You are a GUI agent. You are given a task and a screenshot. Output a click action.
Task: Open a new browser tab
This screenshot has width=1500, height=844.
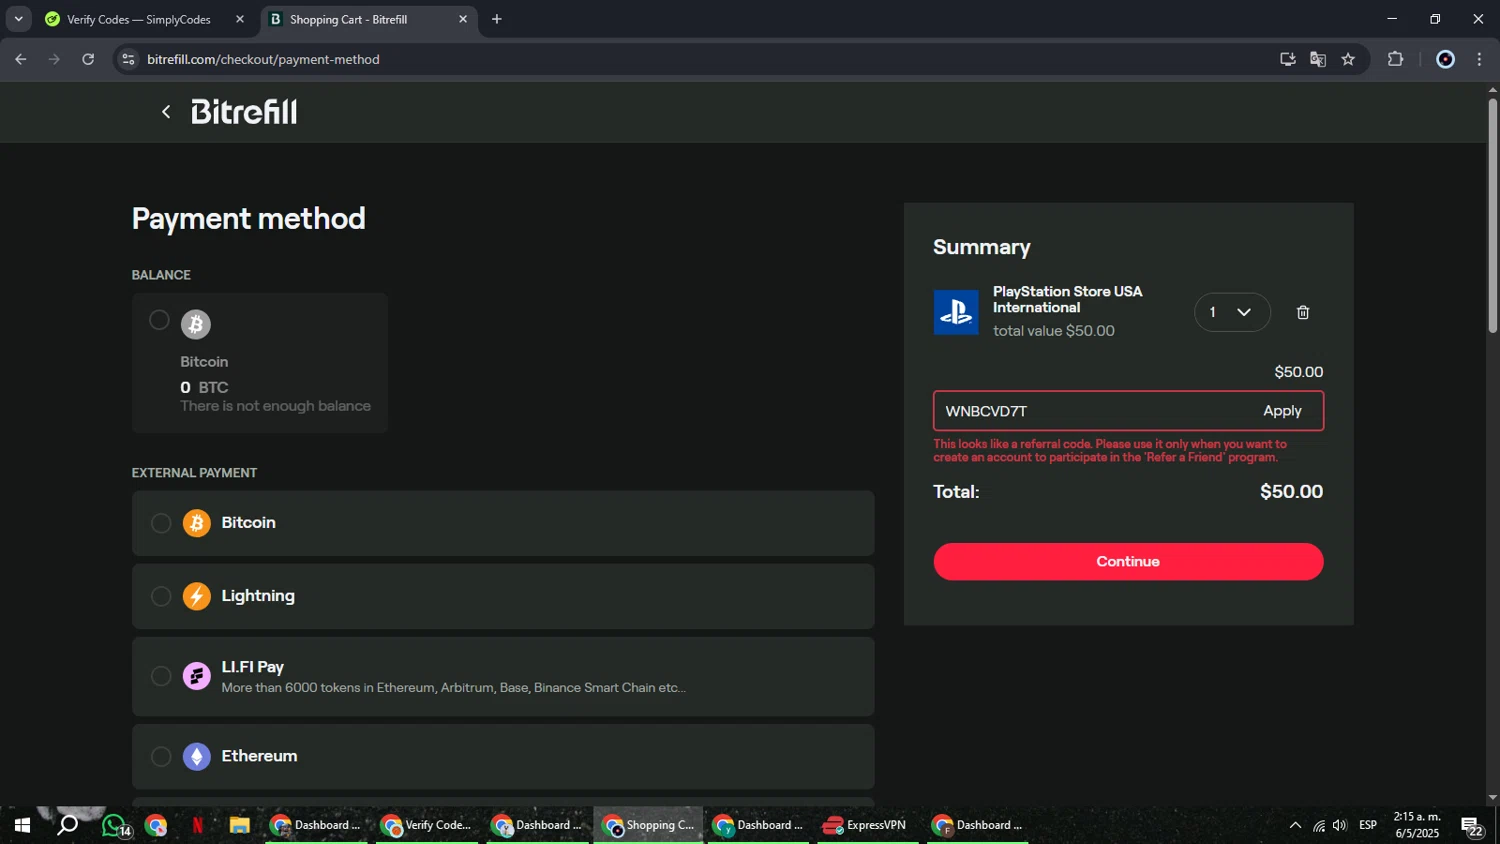coord(497,19)
